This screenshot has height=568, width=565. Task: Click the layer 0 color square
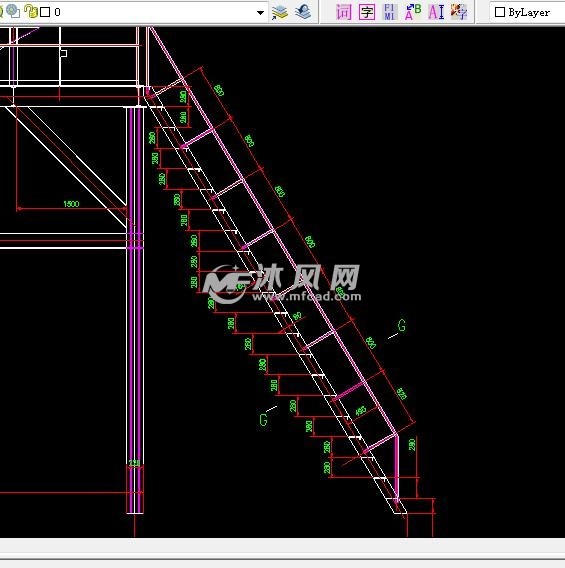tap(45, 12)
